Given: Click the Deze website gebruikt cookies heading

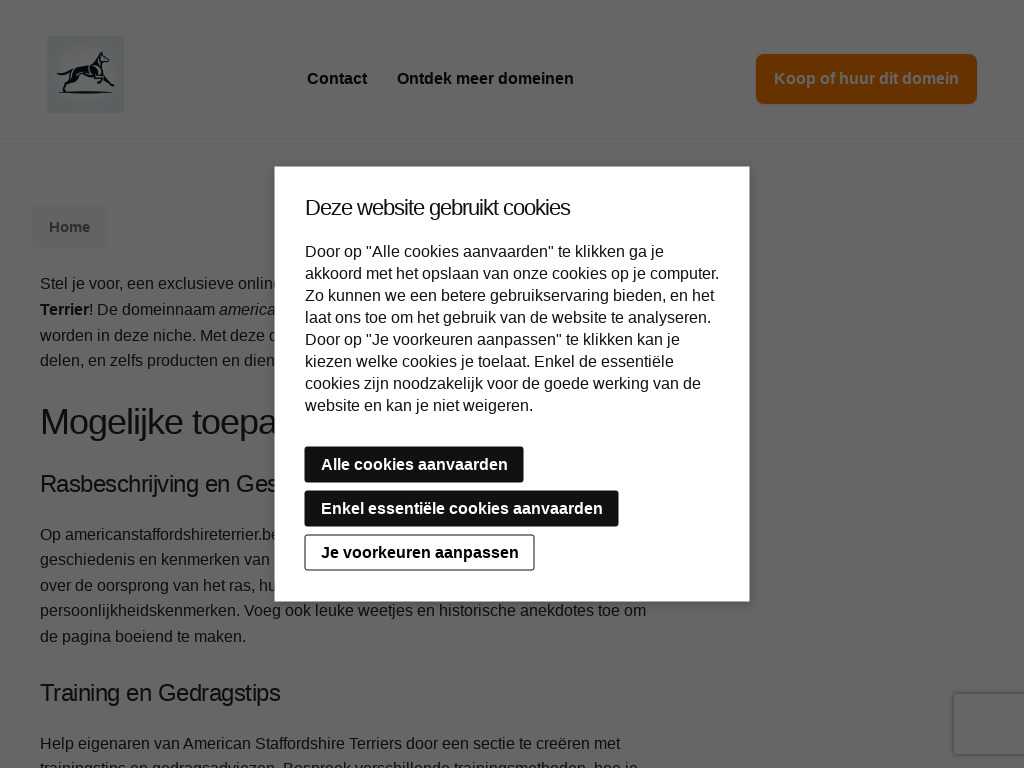Looking at the screenshot, I should [438, 208].
